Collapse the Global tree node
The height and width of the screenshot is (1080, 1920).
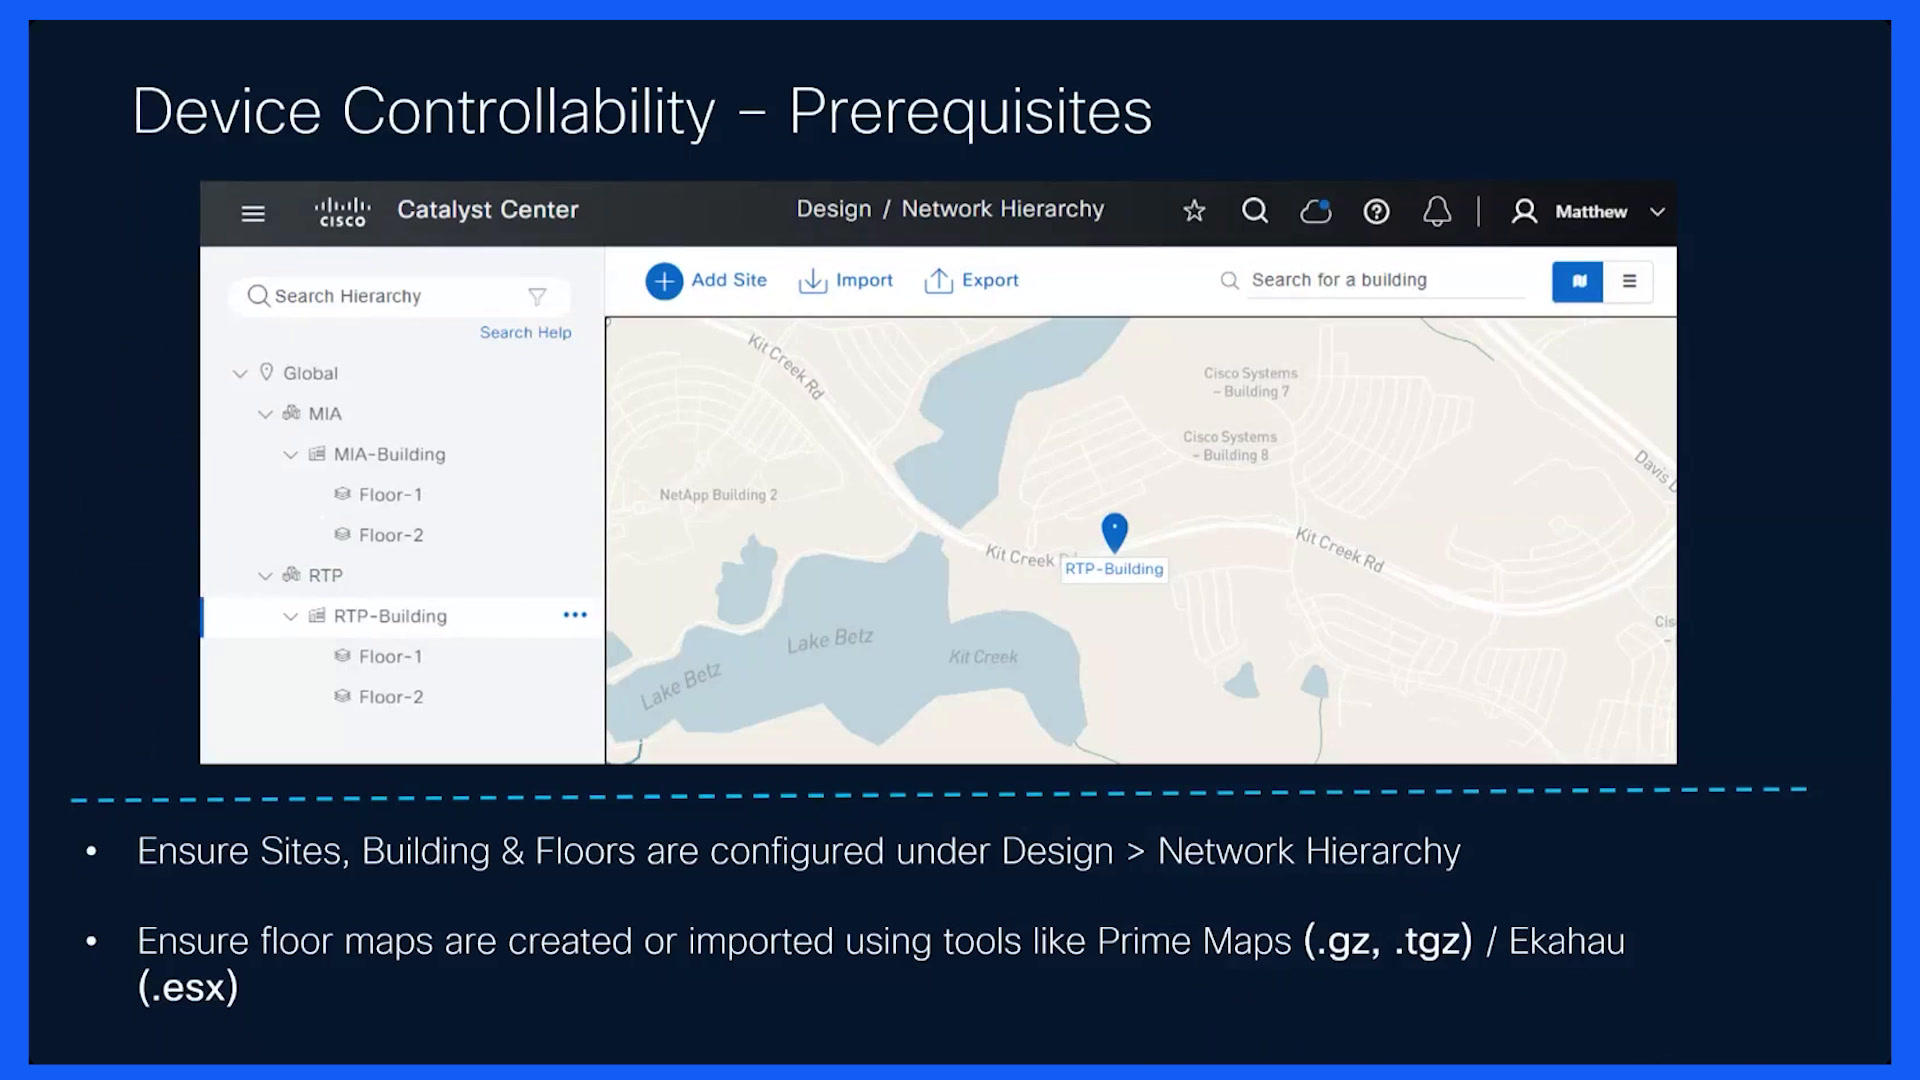pyautogui.click(x=240, y=373)
